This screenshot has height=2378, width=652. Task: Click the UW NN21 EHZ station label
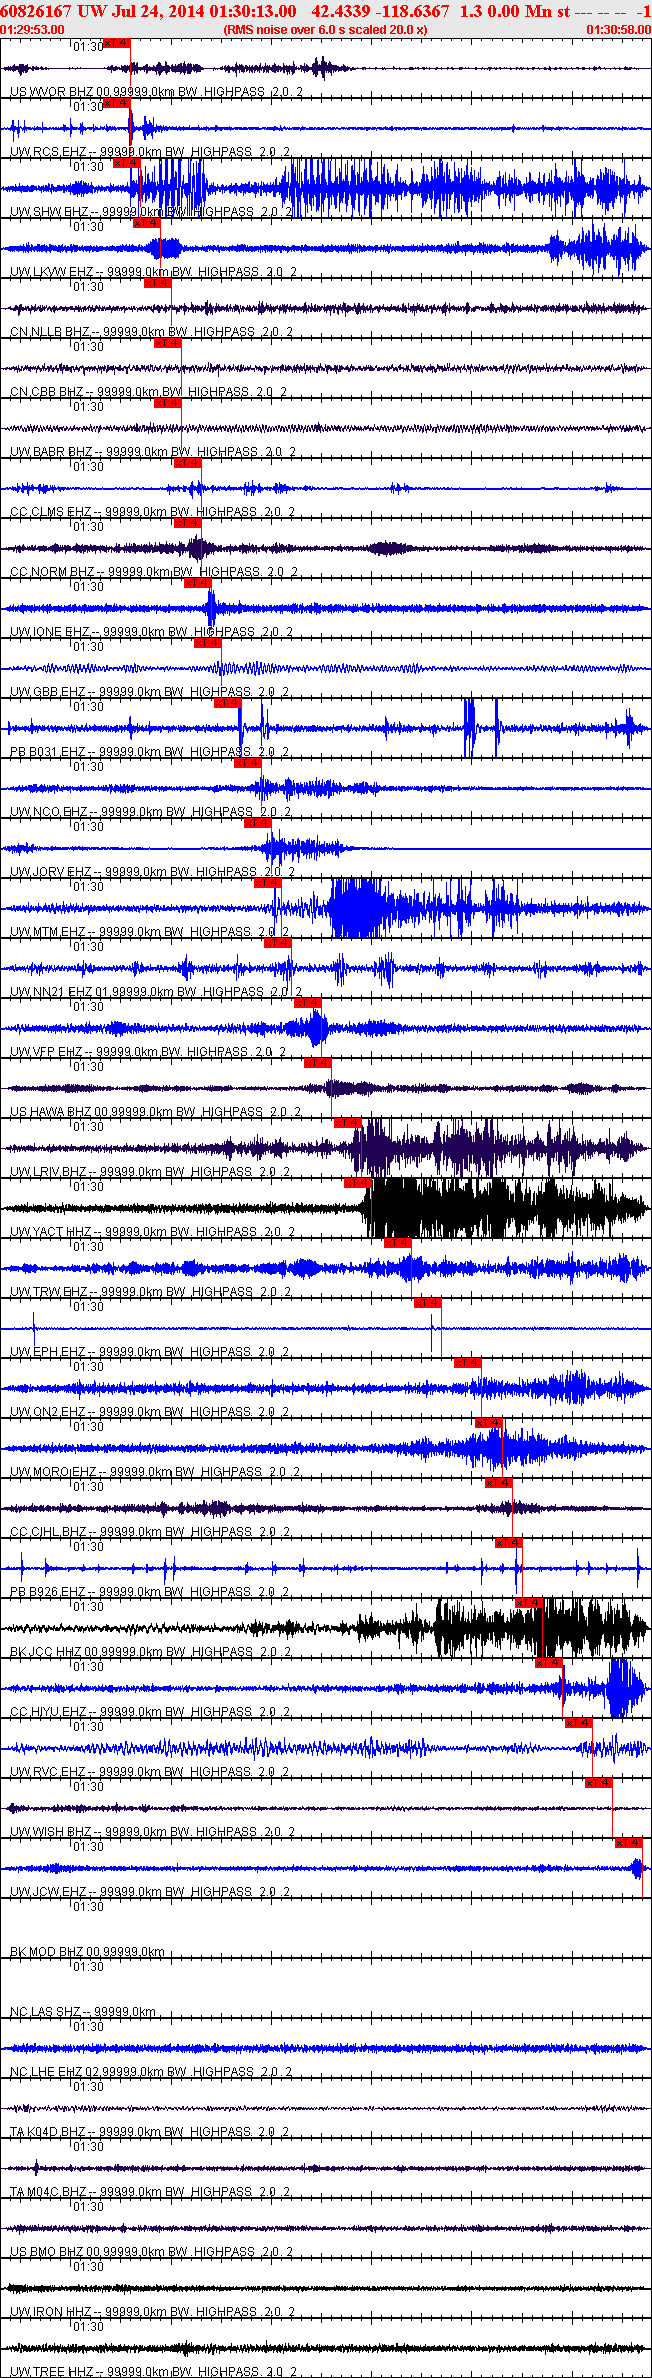[x=155, y=992]
